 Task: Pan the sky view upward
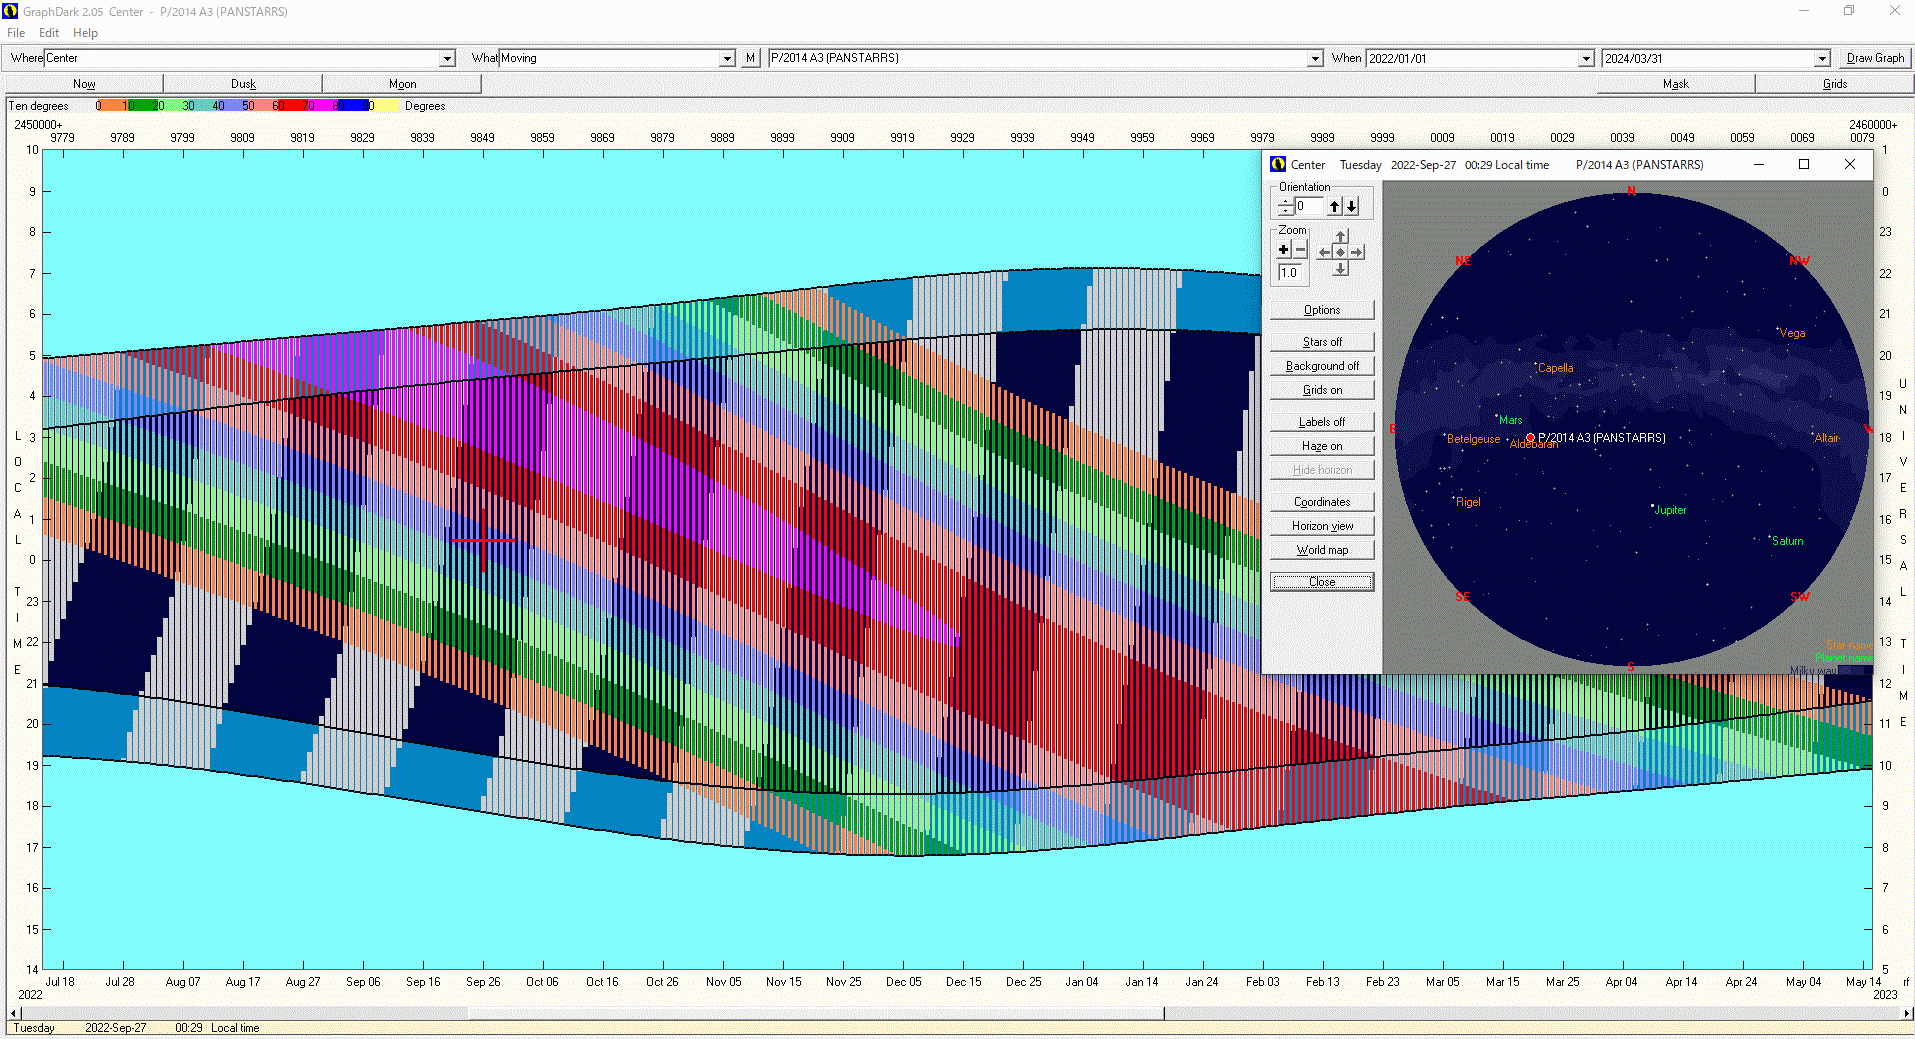pos(1341,237)
